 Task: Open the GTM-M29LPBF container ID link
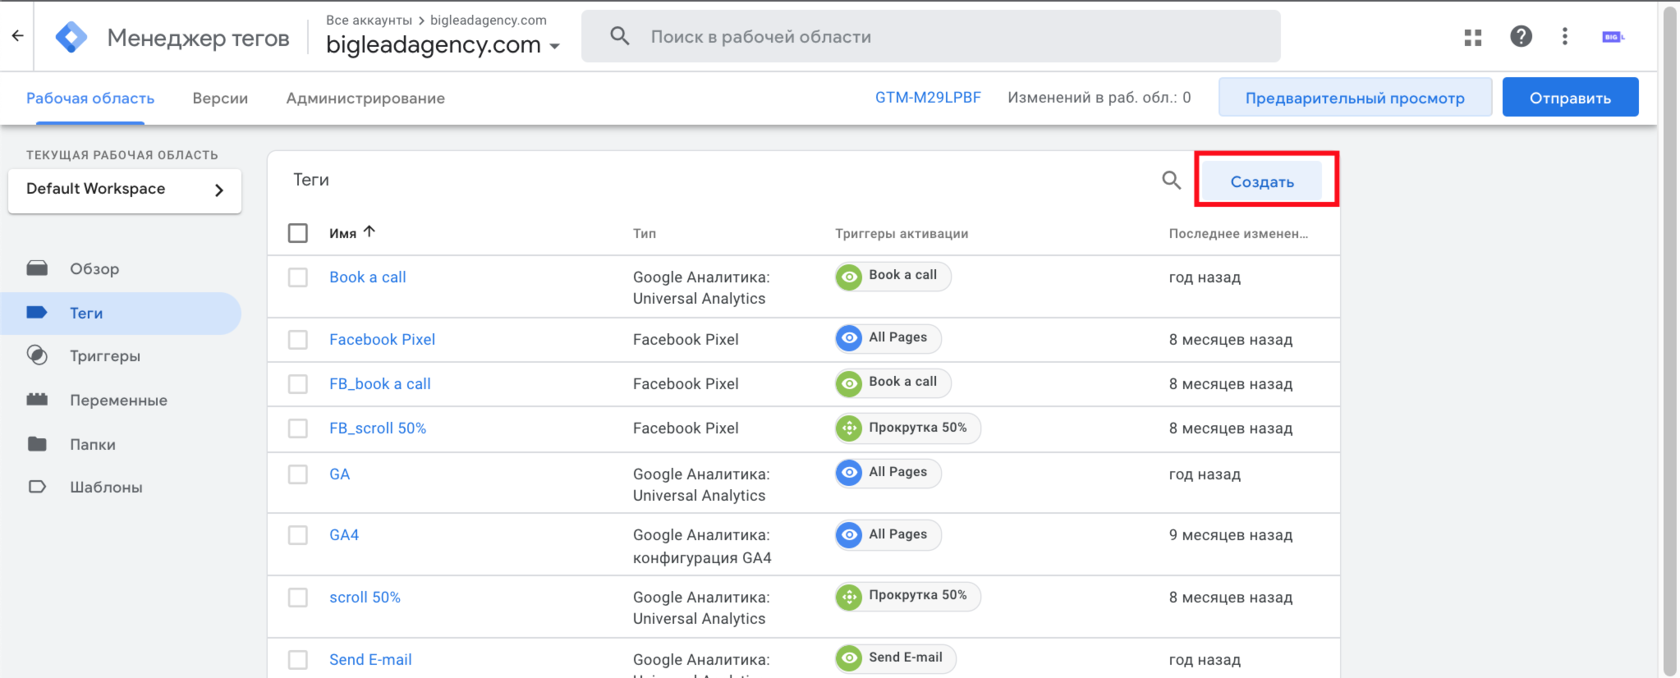928,97
